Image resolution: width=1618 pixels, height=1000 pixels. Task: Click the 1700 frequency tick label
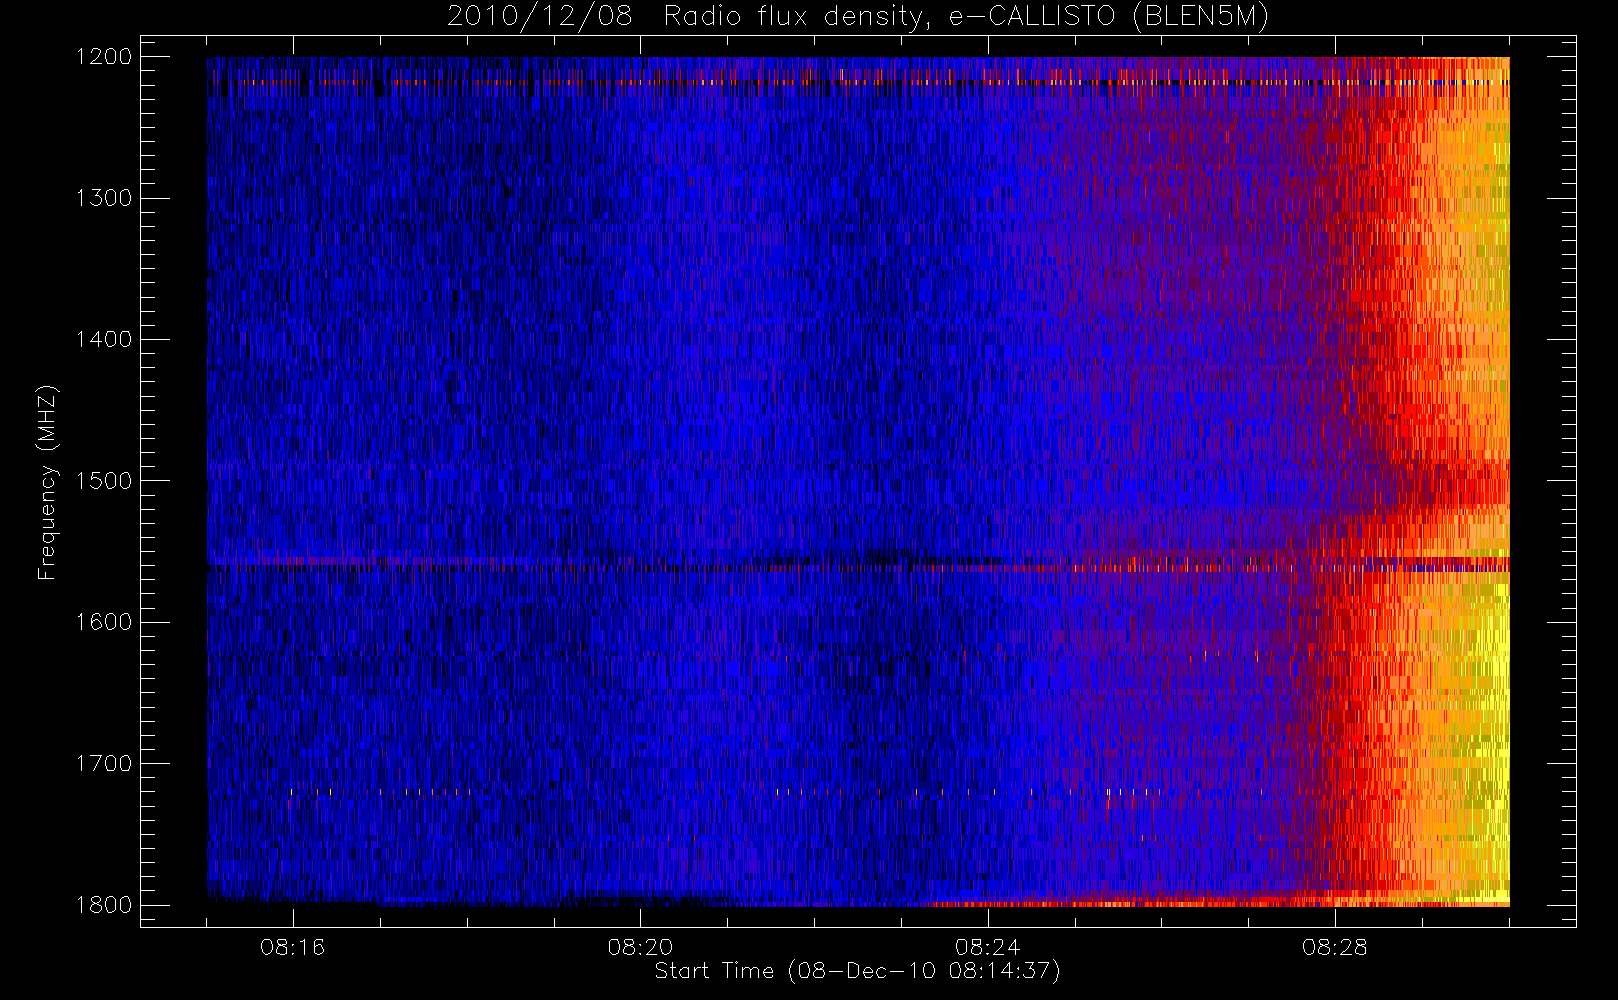pos(104,763)
